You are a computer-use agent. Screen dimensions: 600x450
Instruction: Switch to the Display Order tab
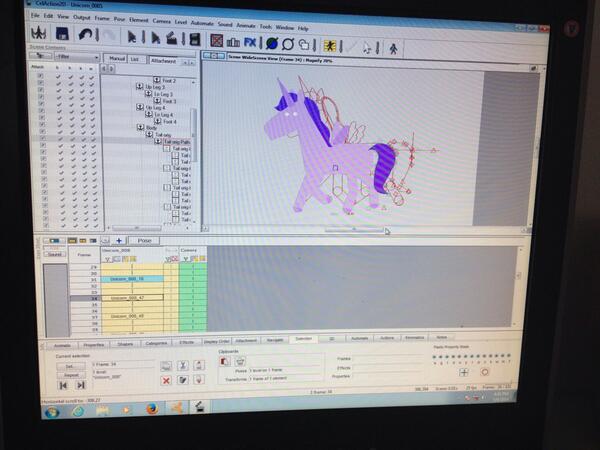[217, 341]
